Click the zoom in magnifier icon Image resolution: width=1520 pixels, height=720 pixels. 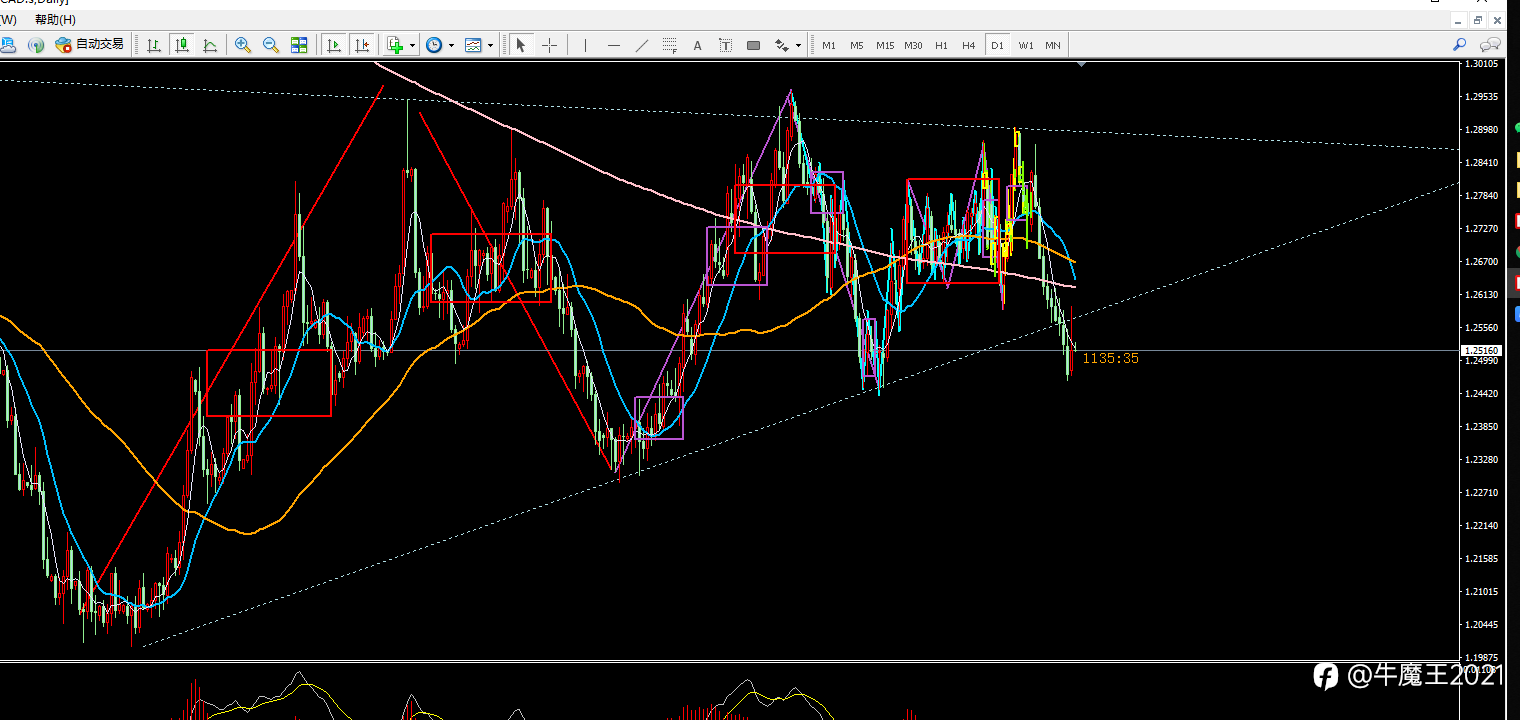[242, 45]
